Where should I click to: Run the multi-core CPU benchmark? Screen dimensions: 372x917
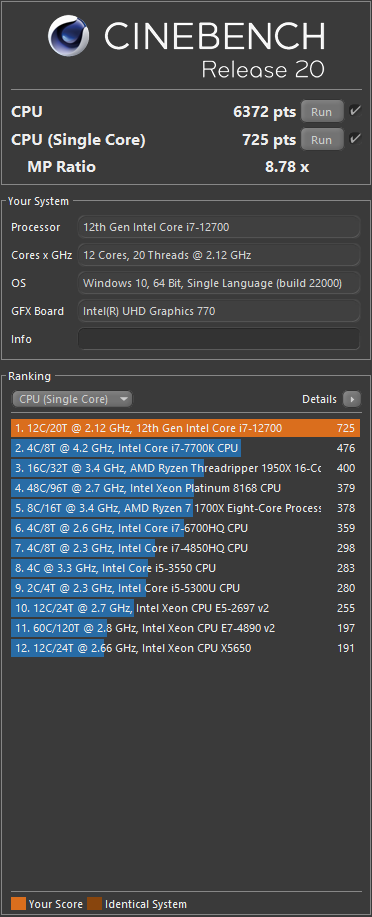pos(321,112)
